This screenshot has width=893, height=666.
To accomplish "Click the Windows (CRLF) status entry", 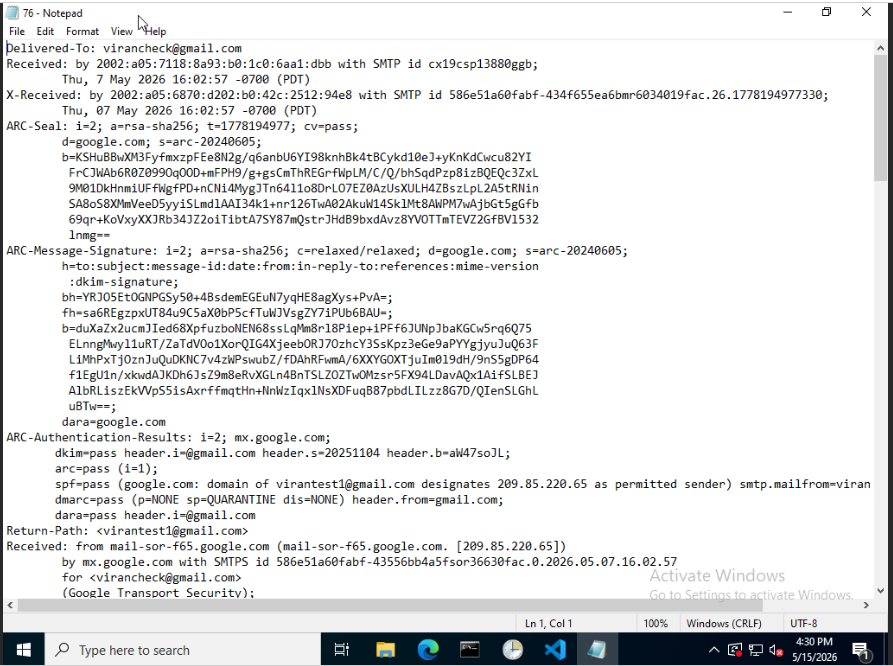I will point(723,623).
